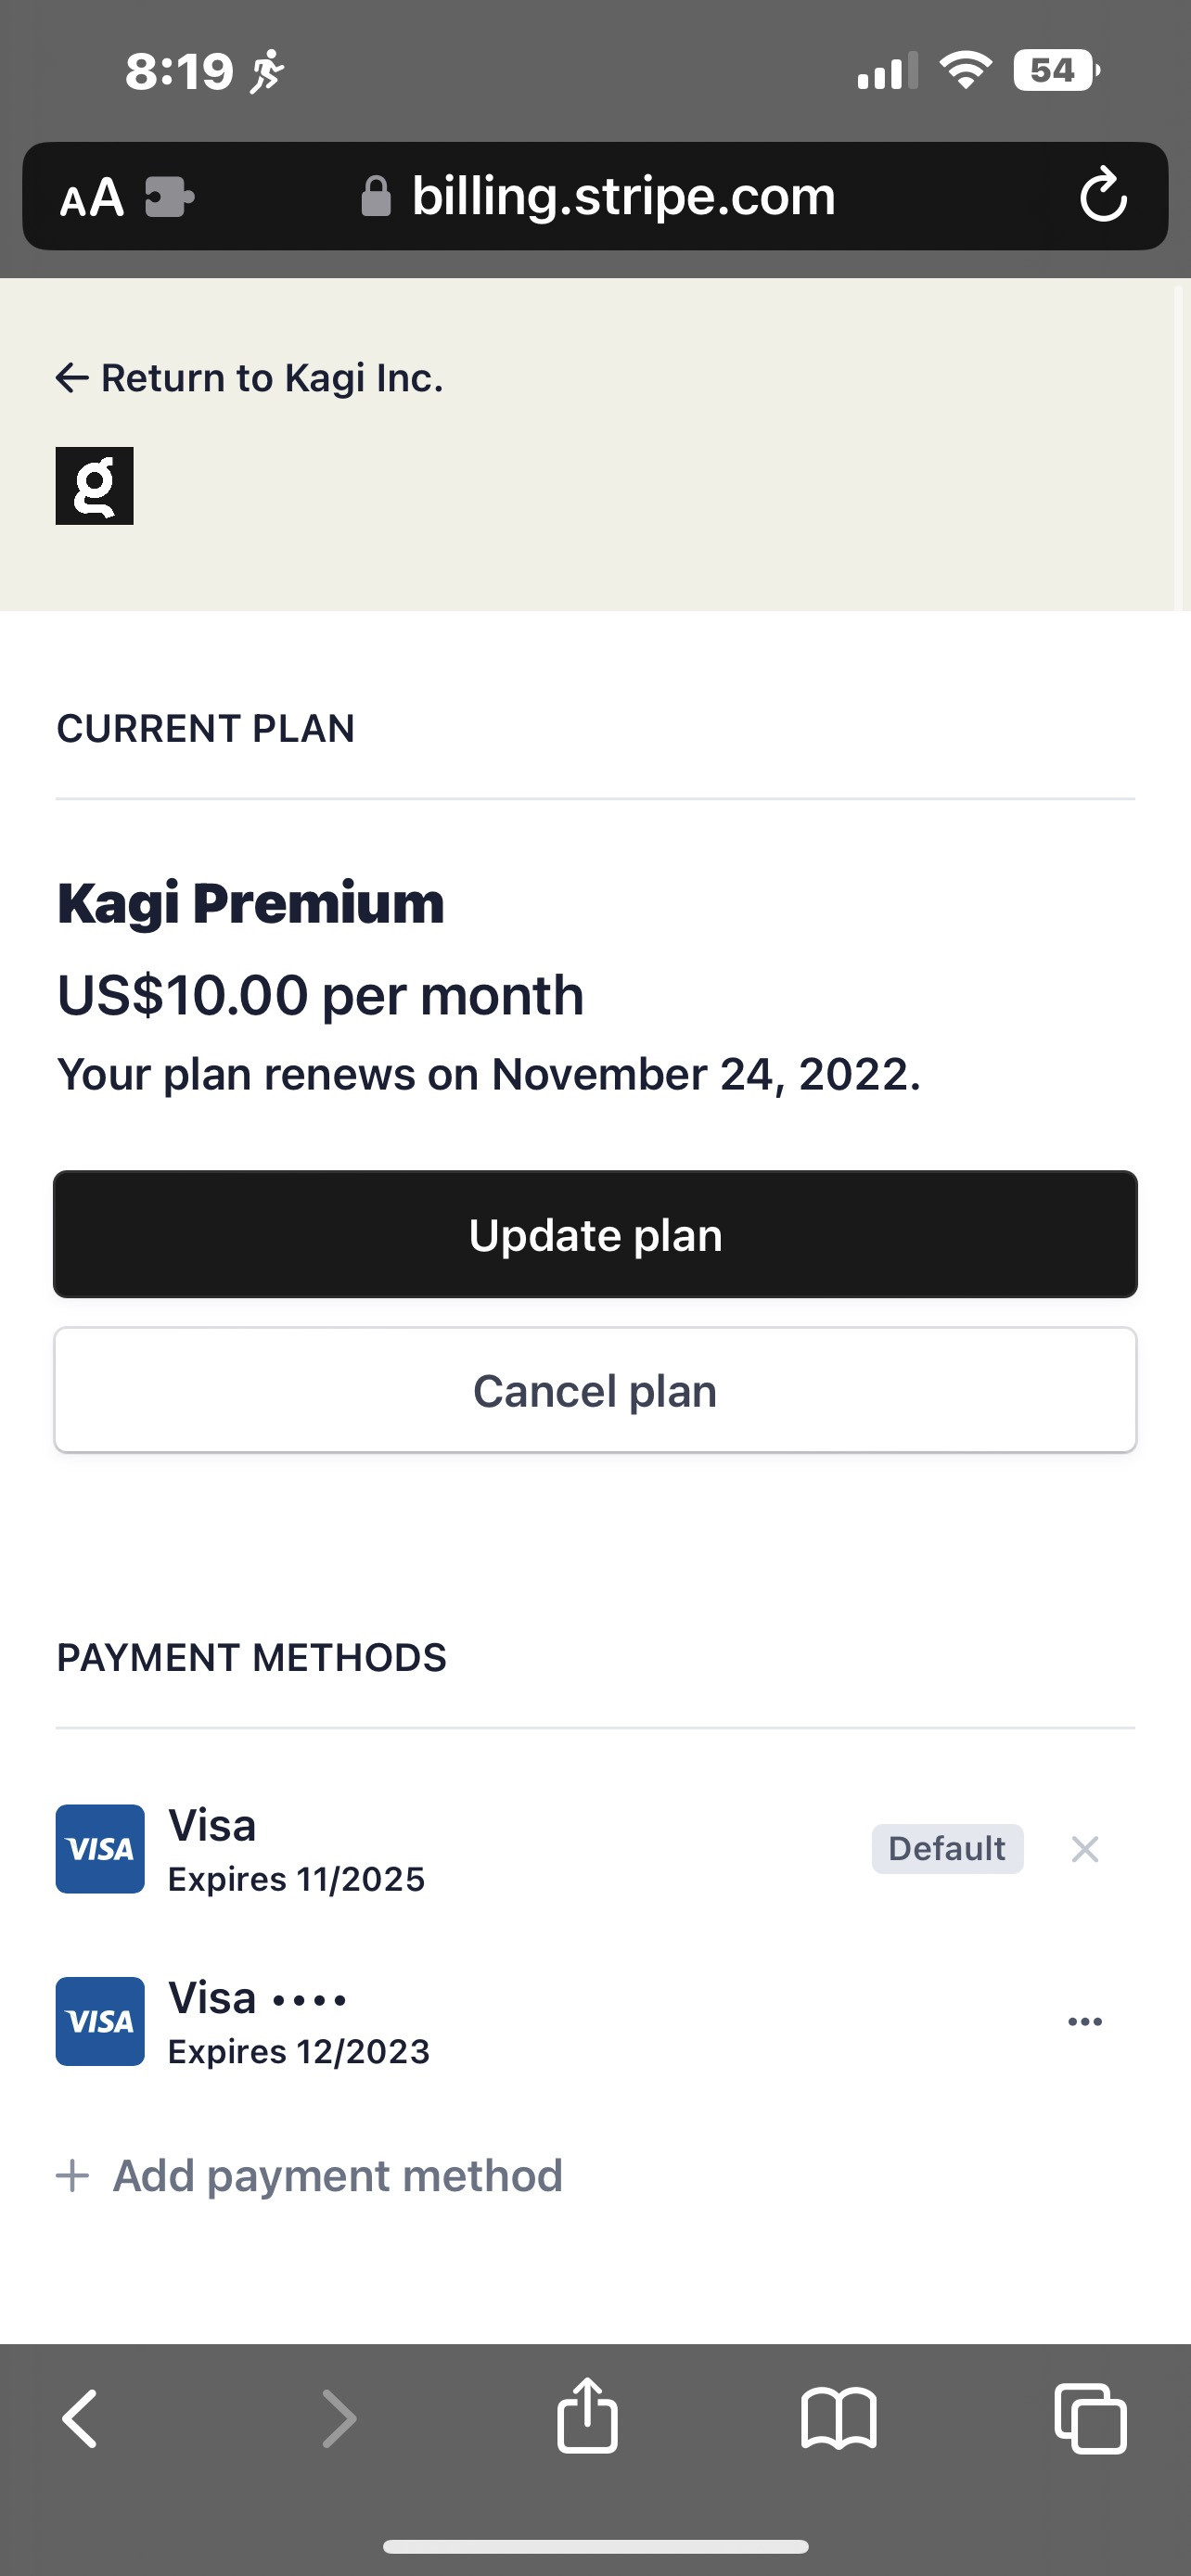Tap the Visa logo expiring 12/2023
This screenshot has width=1191, height=2576.
100,2021
